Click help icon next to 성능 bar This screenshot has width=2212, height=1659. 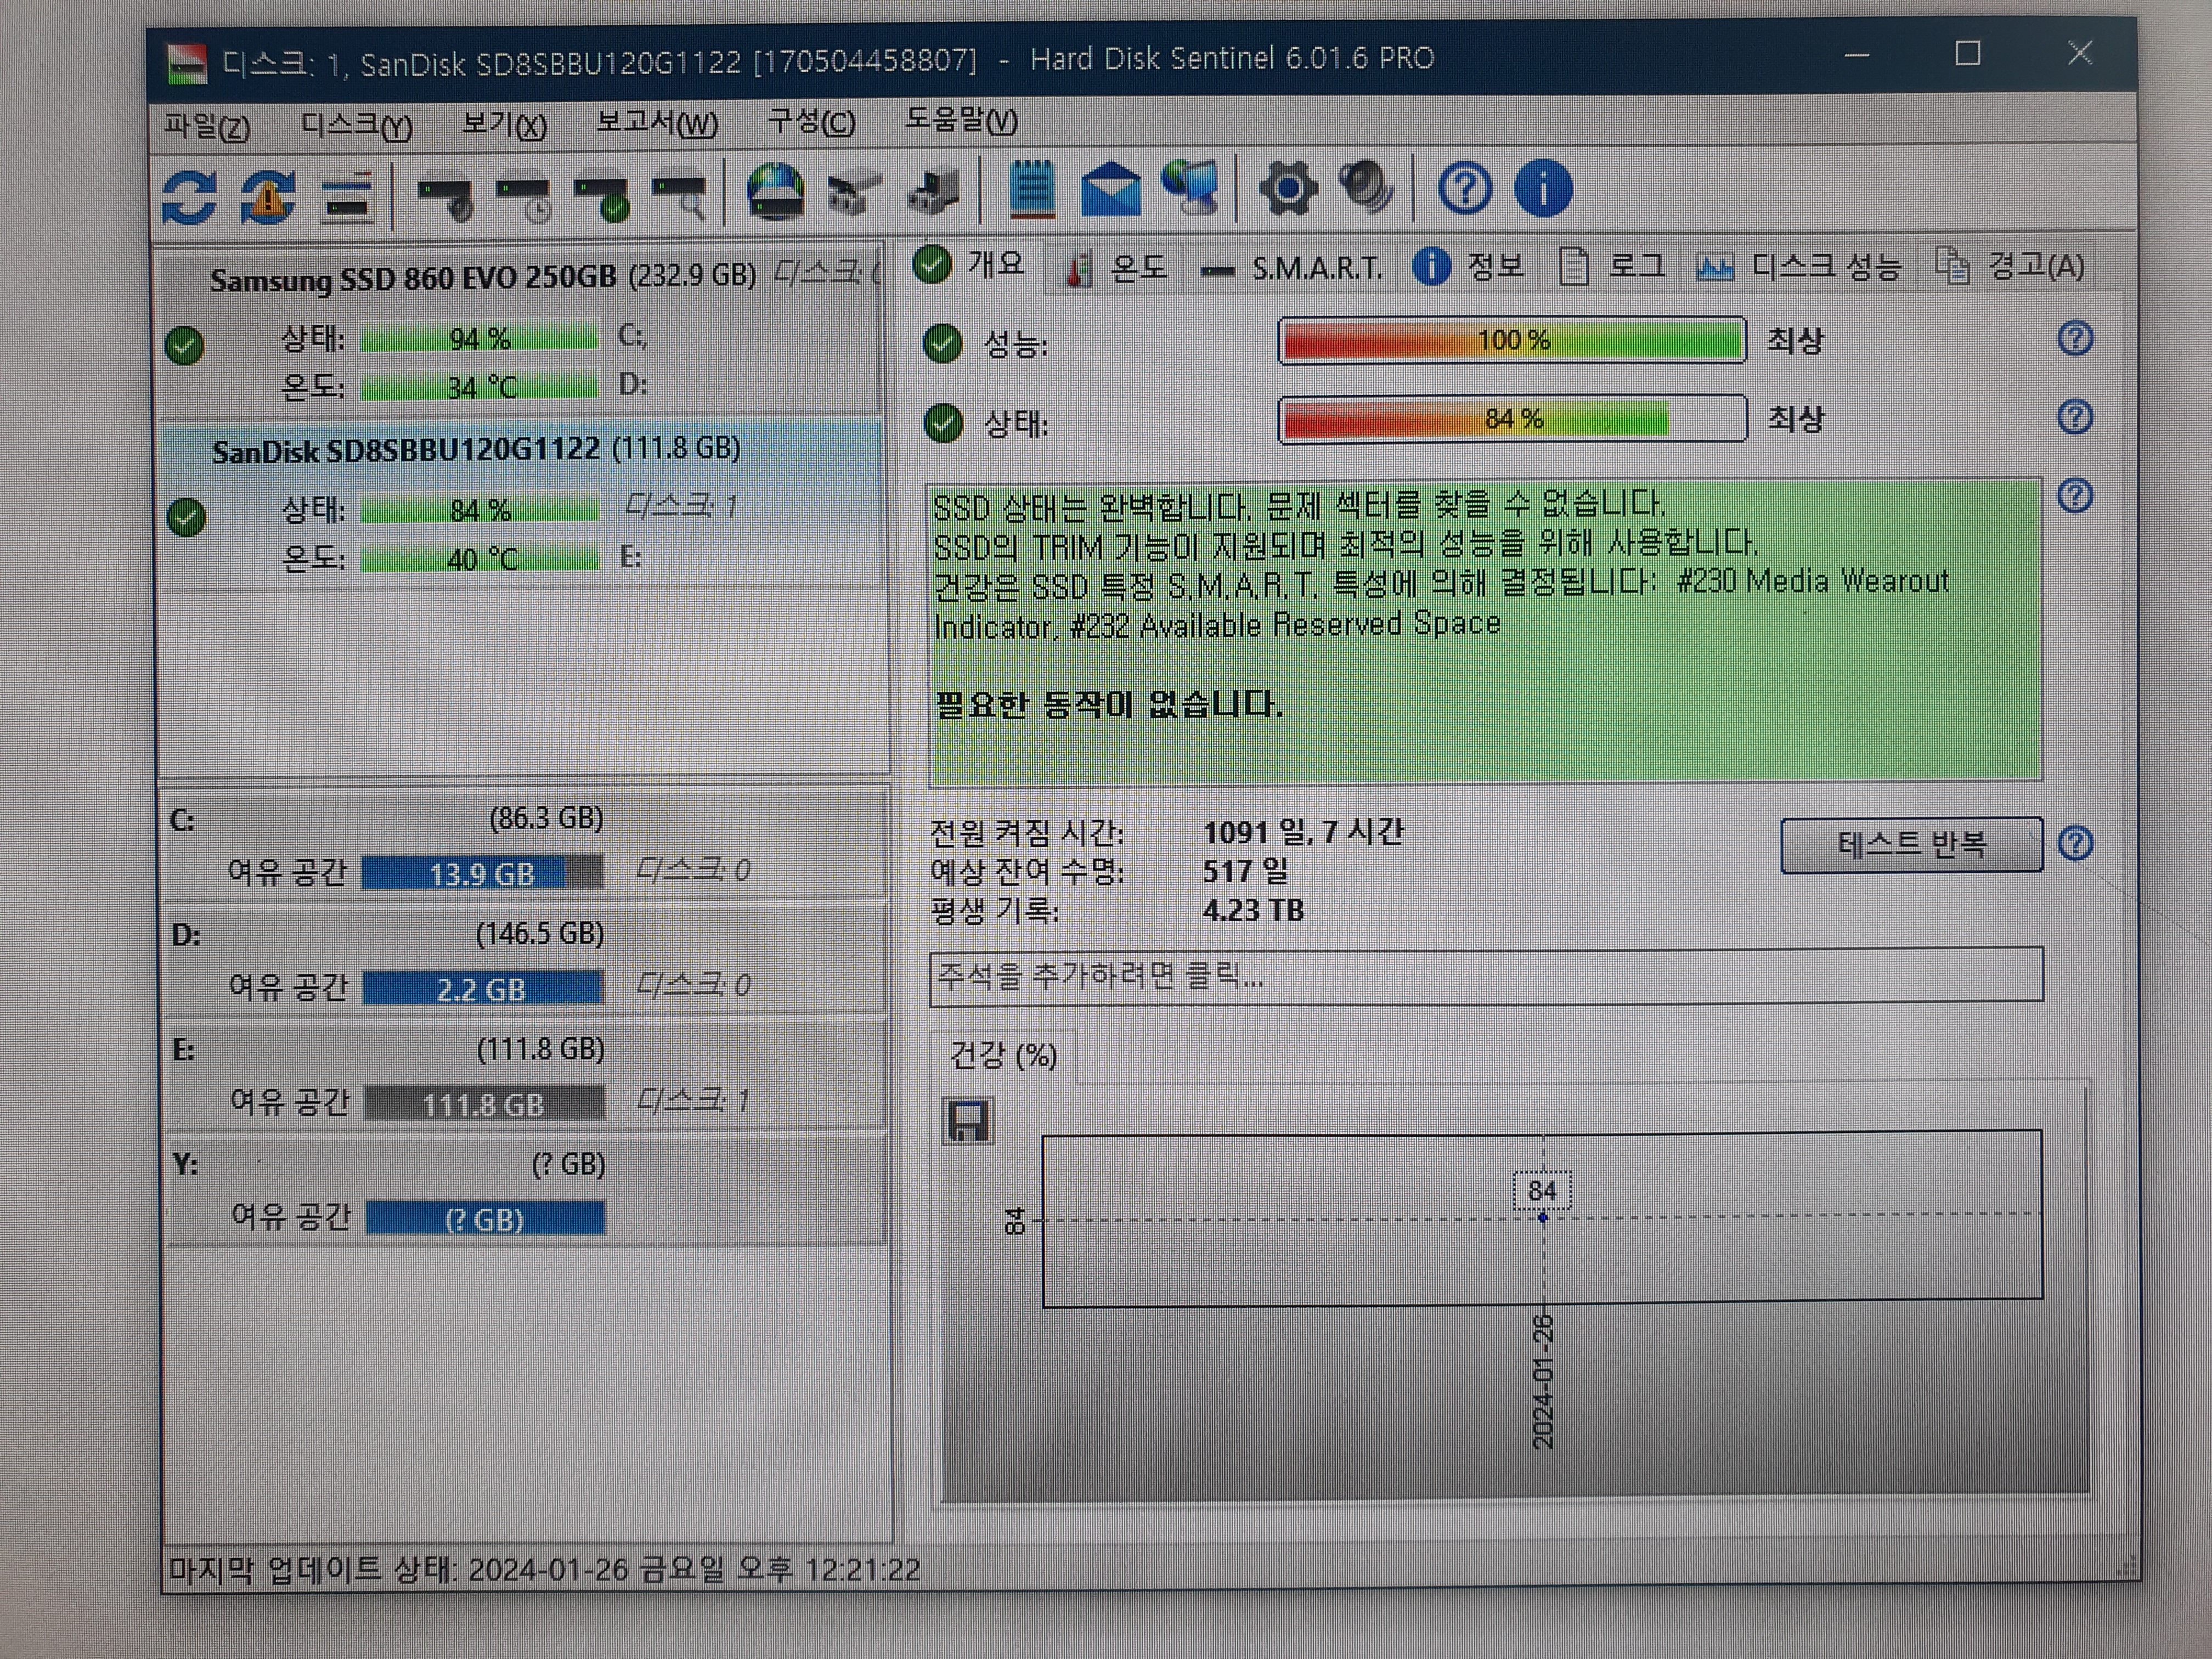2075,338
